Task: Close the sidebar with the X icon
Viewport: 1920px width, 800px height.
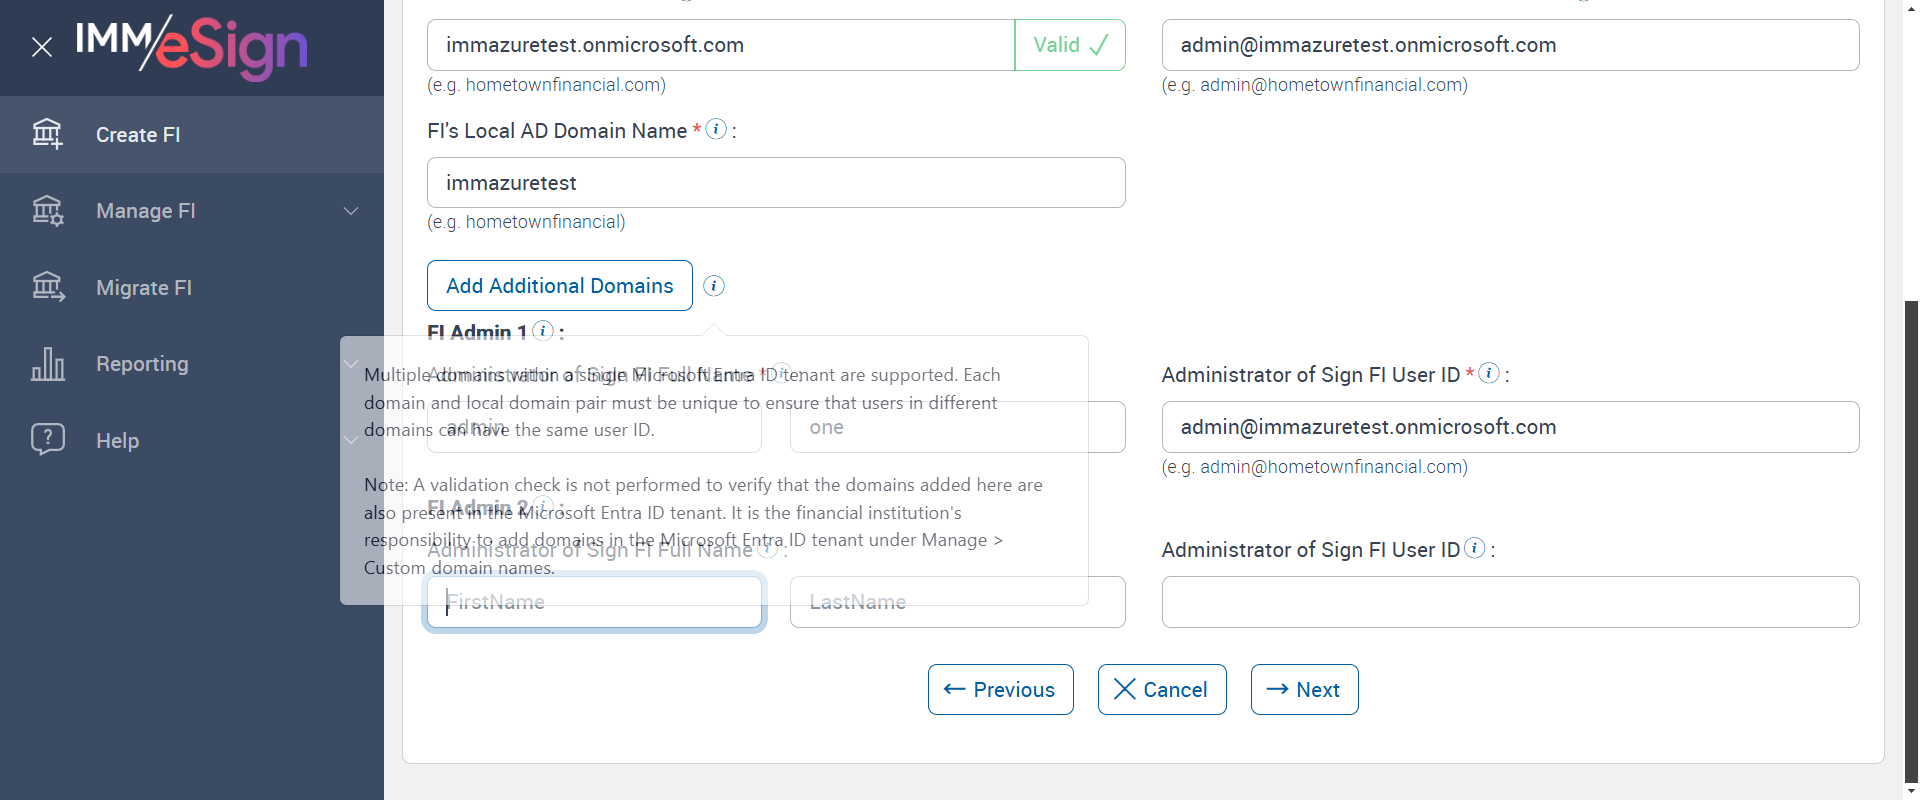Action: (x=42, y=47)
